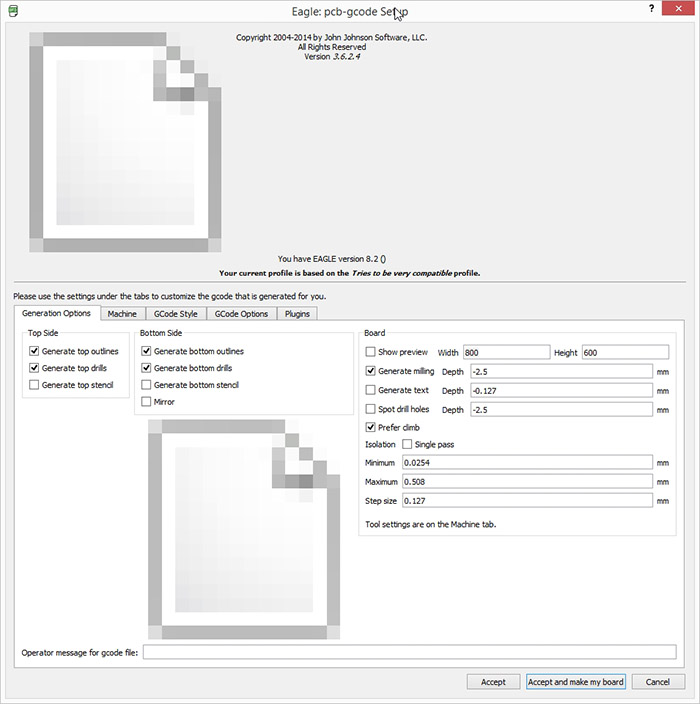Viewport: 700px width, 704px height.
Task: Toggle Generate top outlines checkbox
Action: tap(34, 351)
